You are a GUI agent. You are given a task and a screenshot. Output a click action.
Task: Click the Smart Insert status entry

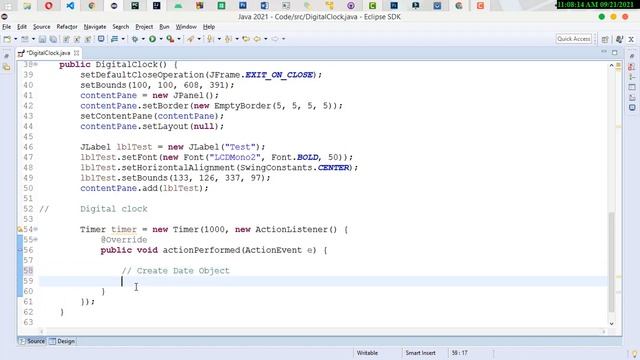coord(420,353)
